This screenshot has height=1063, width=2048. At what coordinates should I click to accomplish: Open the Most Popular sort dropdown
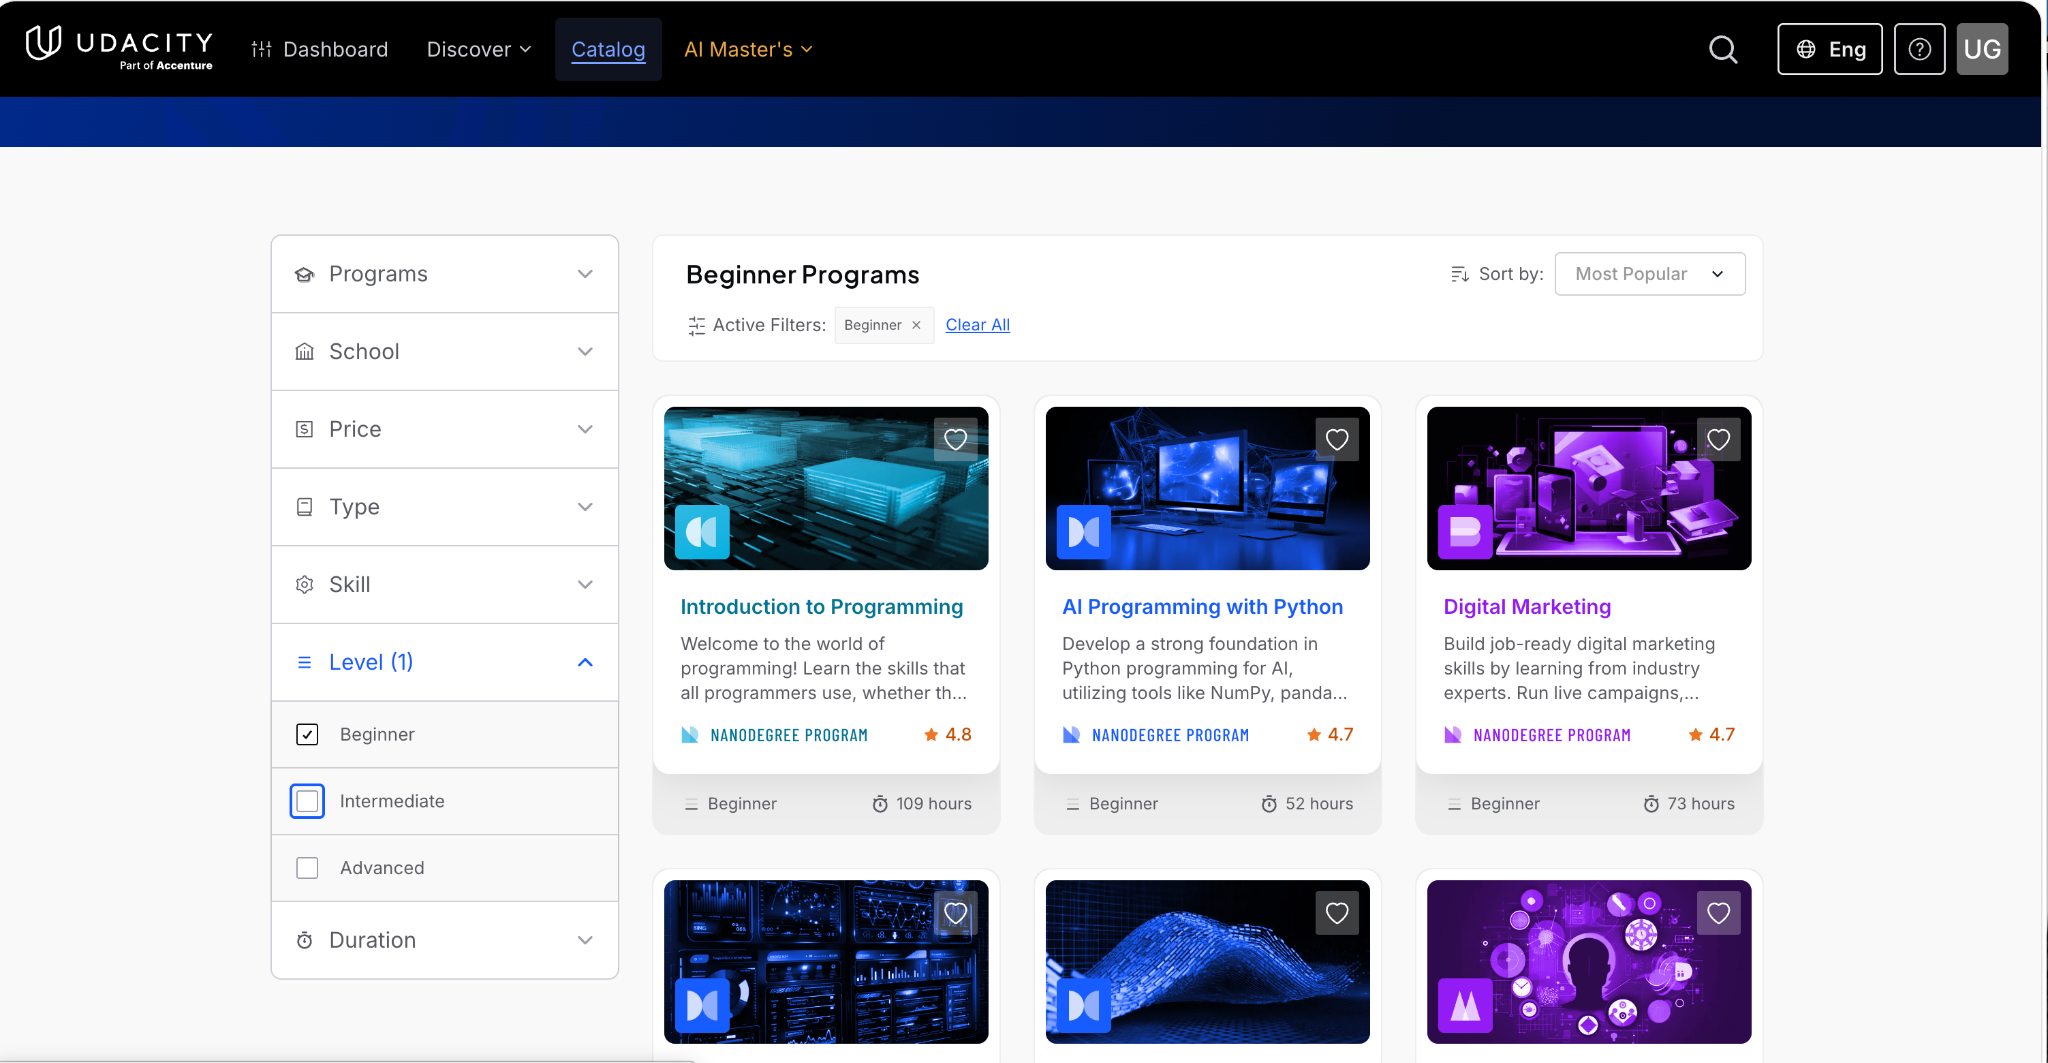(1650, 274)
